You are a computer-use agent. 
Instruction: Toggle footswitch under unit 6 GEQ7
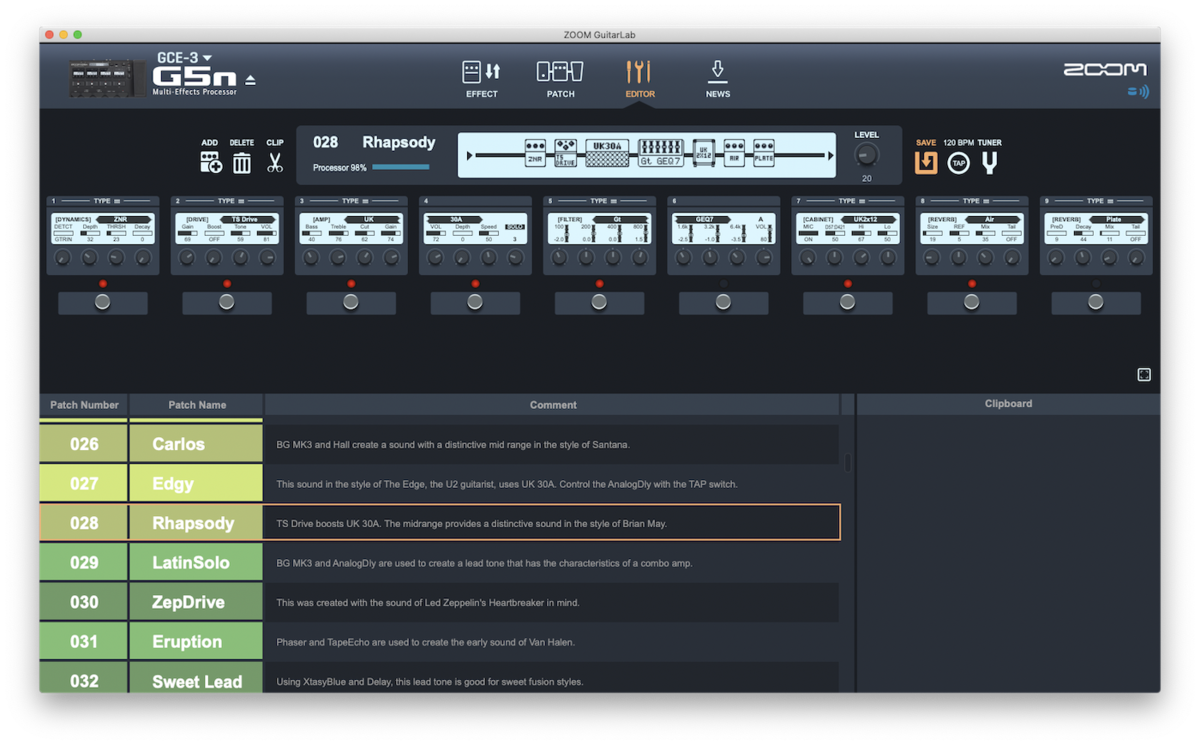pyautogui.click(x=723, y=303)
